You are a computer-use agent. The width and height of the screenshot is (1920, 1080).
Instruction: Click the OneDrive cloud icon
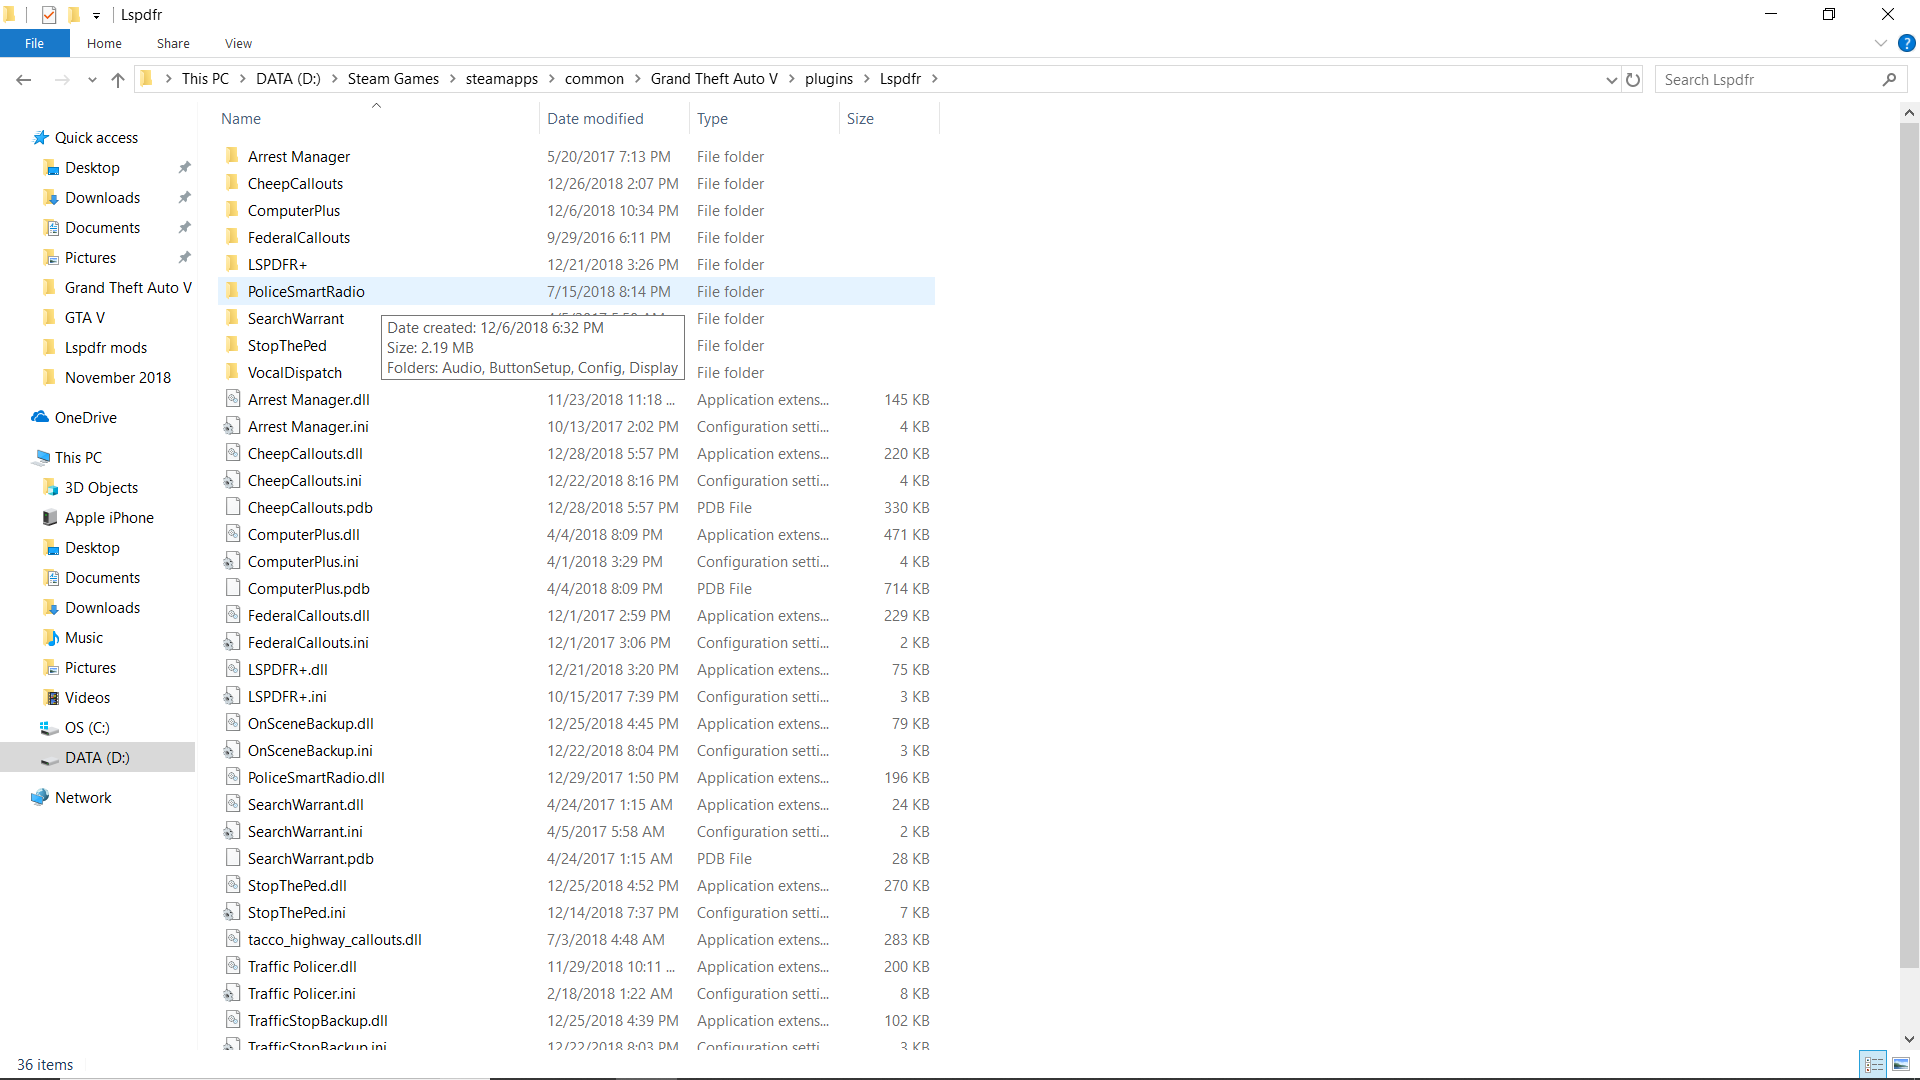click(x=40, y=417)
